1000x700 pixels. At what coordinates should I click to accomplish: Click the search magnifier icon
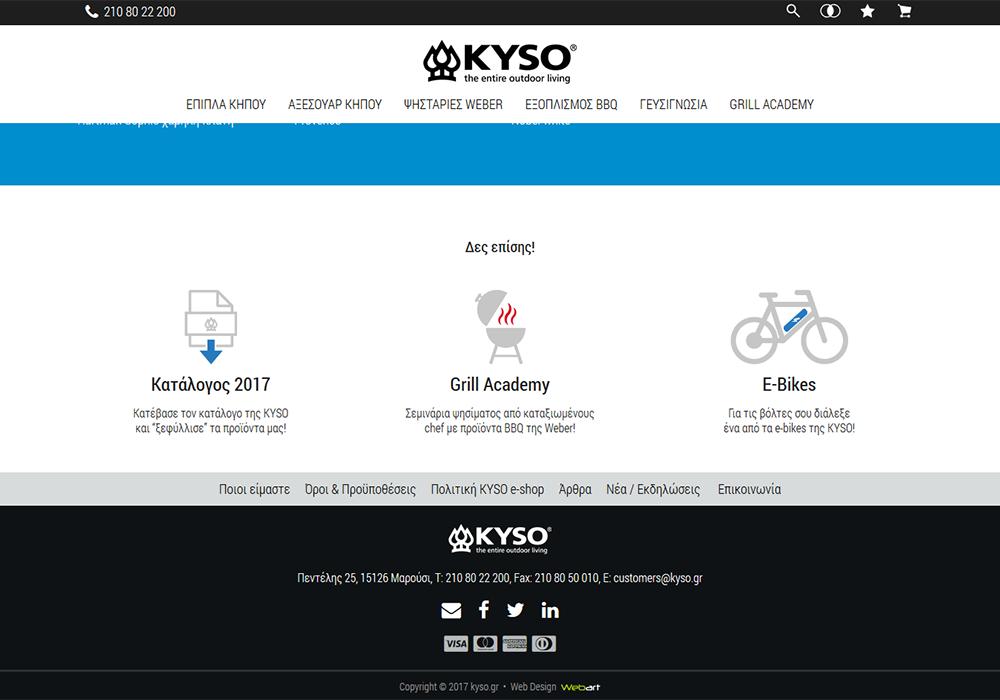tap(793, 11)
